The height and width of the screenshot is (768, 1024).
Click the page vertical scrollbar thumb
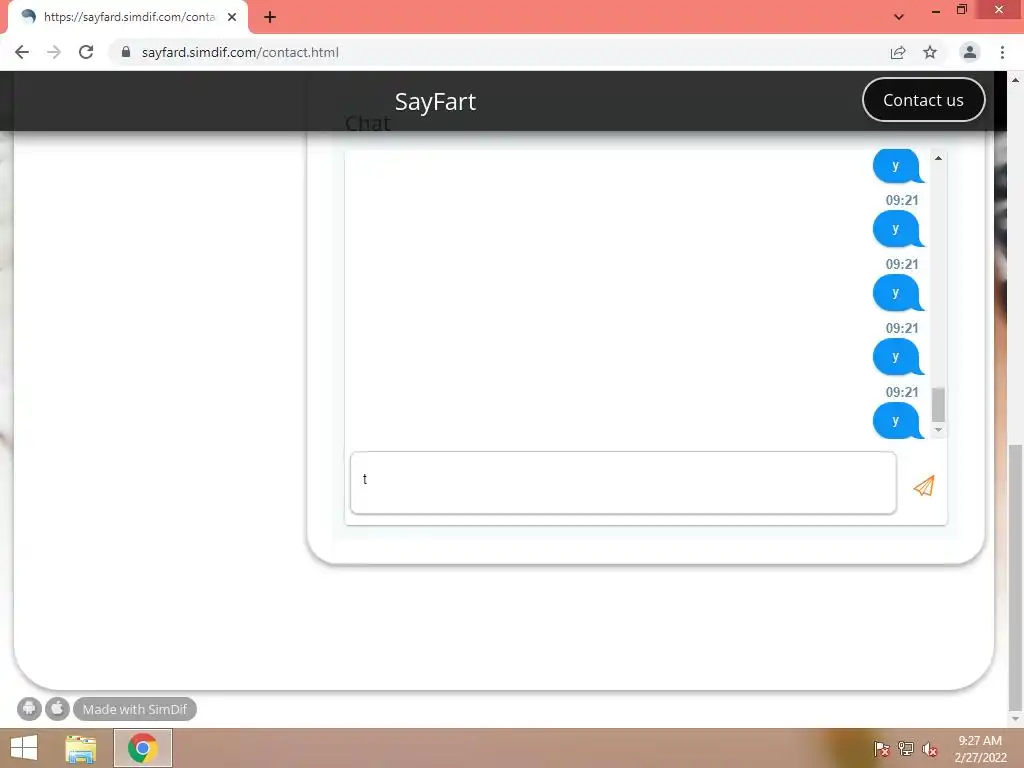1015,577
